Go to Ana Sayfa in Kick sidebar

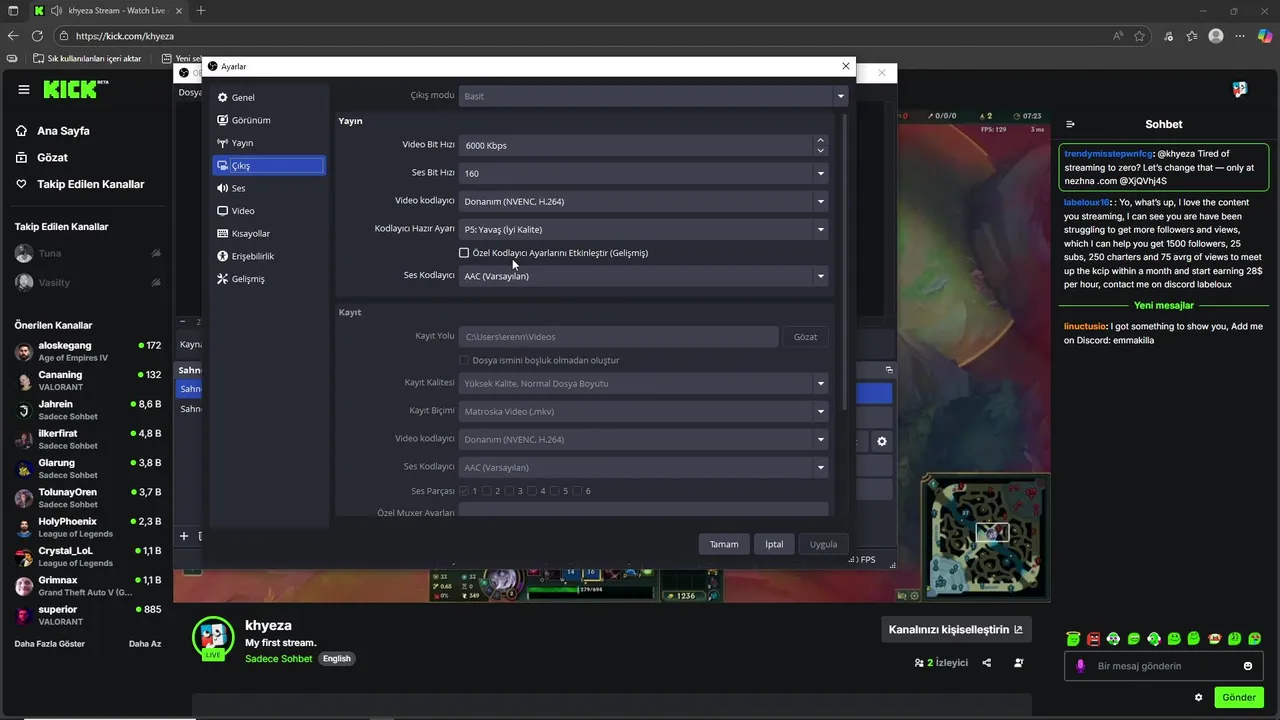point(64,131)
